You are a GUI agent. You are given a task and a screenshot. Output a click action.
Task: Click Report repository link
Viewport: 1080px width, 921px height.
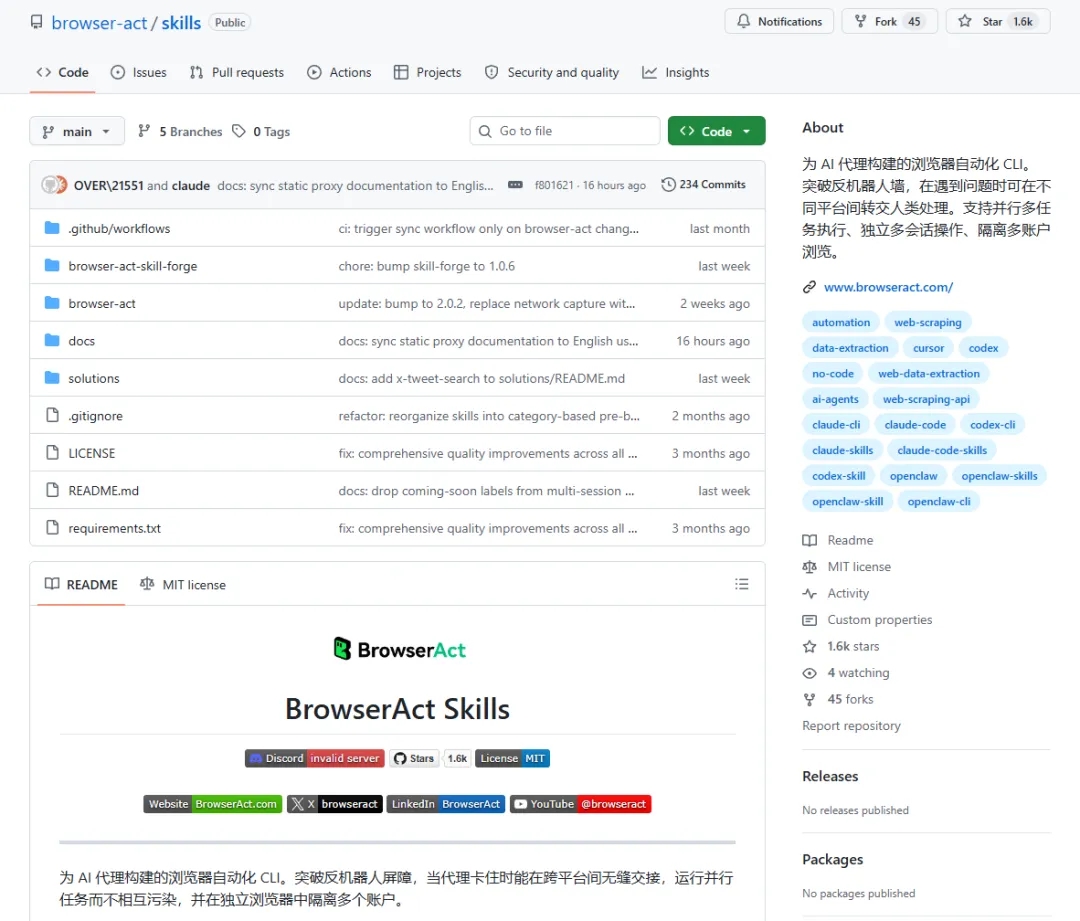click(x=851, y=725)
